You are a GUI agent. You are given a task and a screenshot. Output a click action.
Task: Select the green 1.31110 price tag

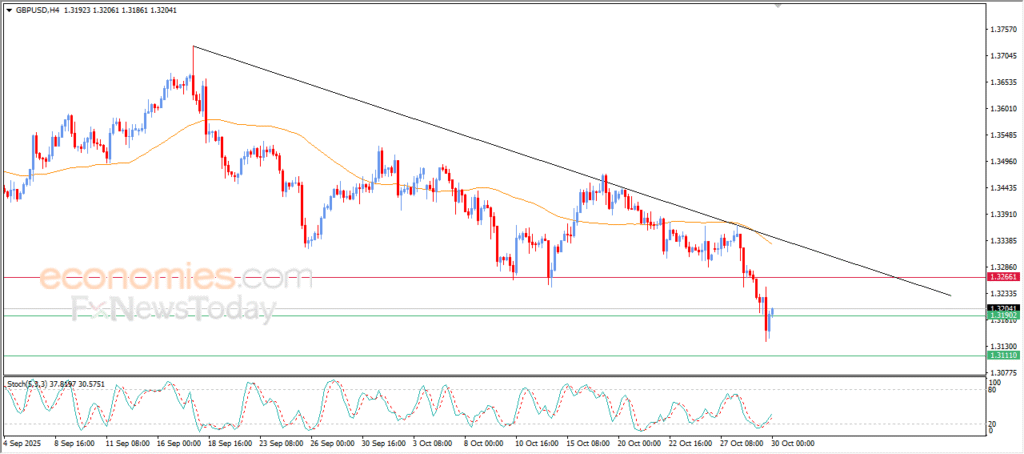[x=1001, y=355]
